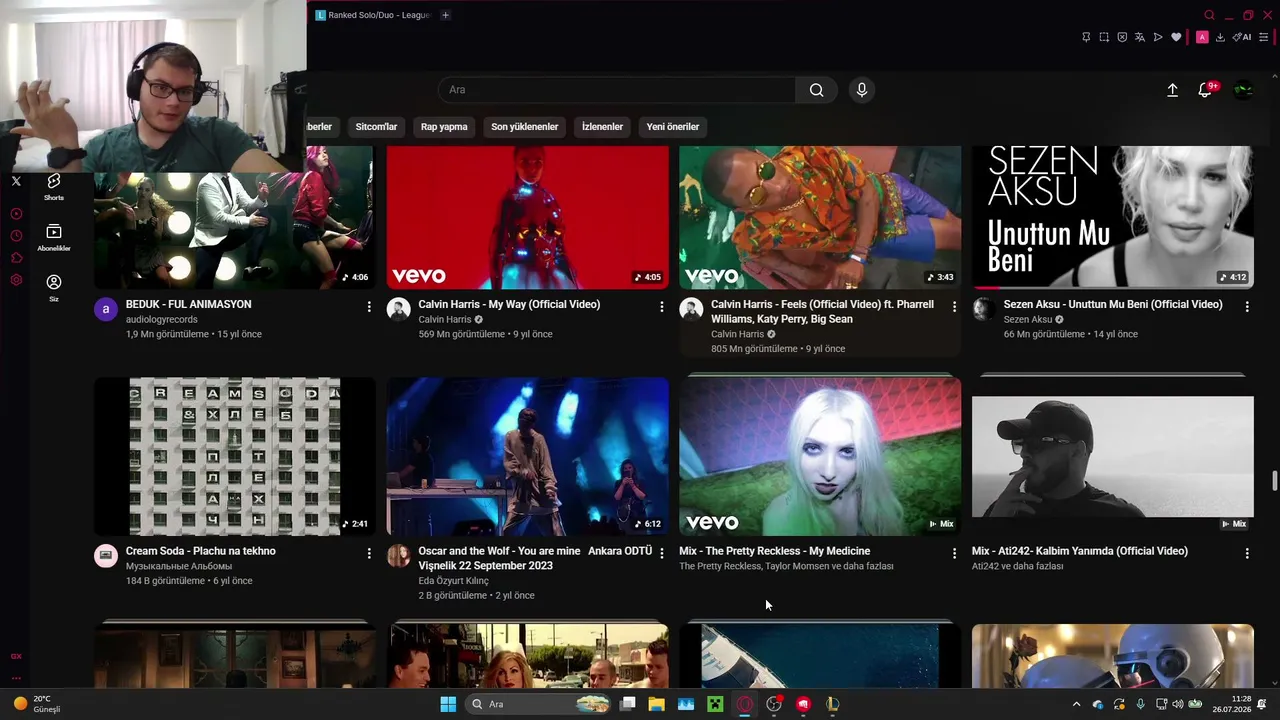
Task: Open the Windows Start menu
Action: (448, 704)
